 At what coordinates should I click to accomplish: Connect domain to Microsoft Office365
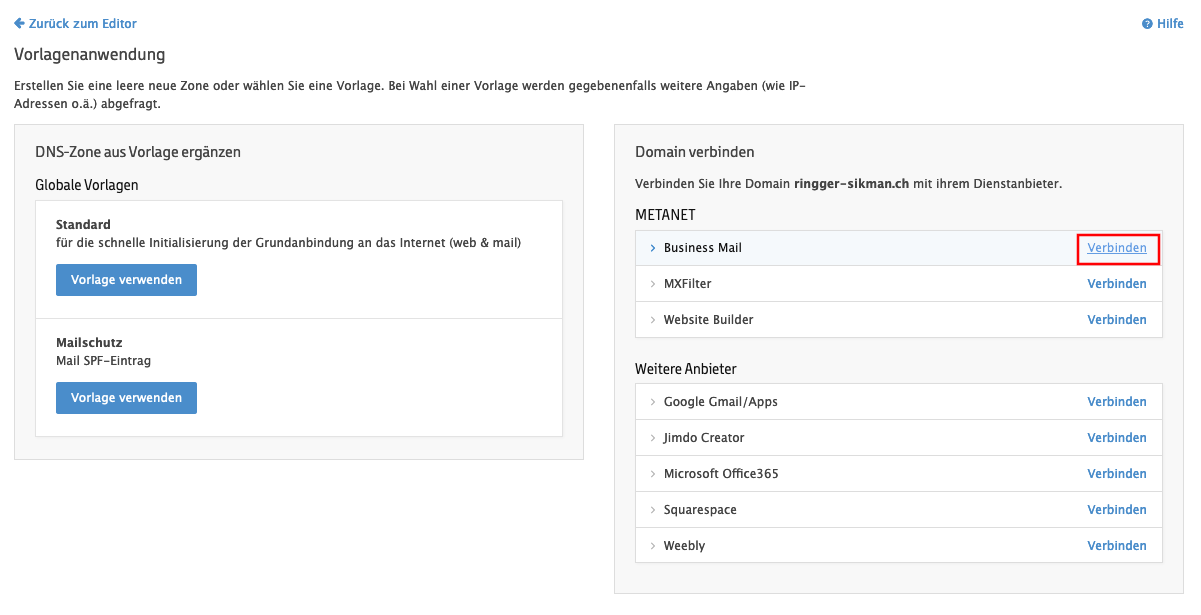pos(1117,474)
